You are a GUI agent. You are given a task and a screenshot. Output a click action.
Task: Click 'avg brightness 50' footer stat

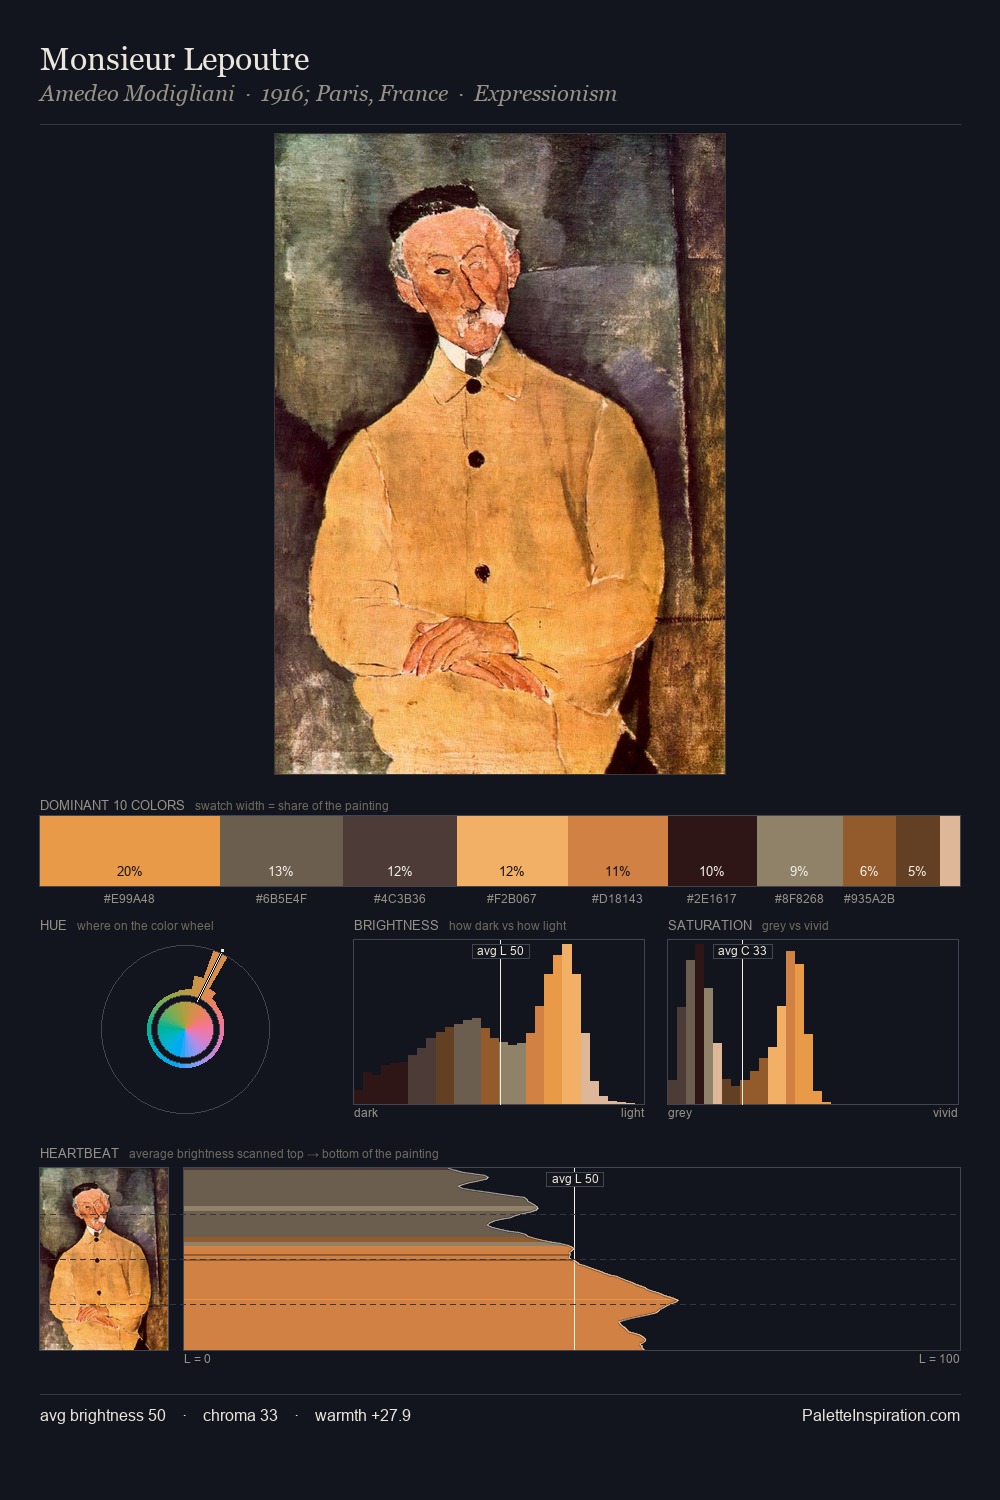click(x=103, y=1415)
